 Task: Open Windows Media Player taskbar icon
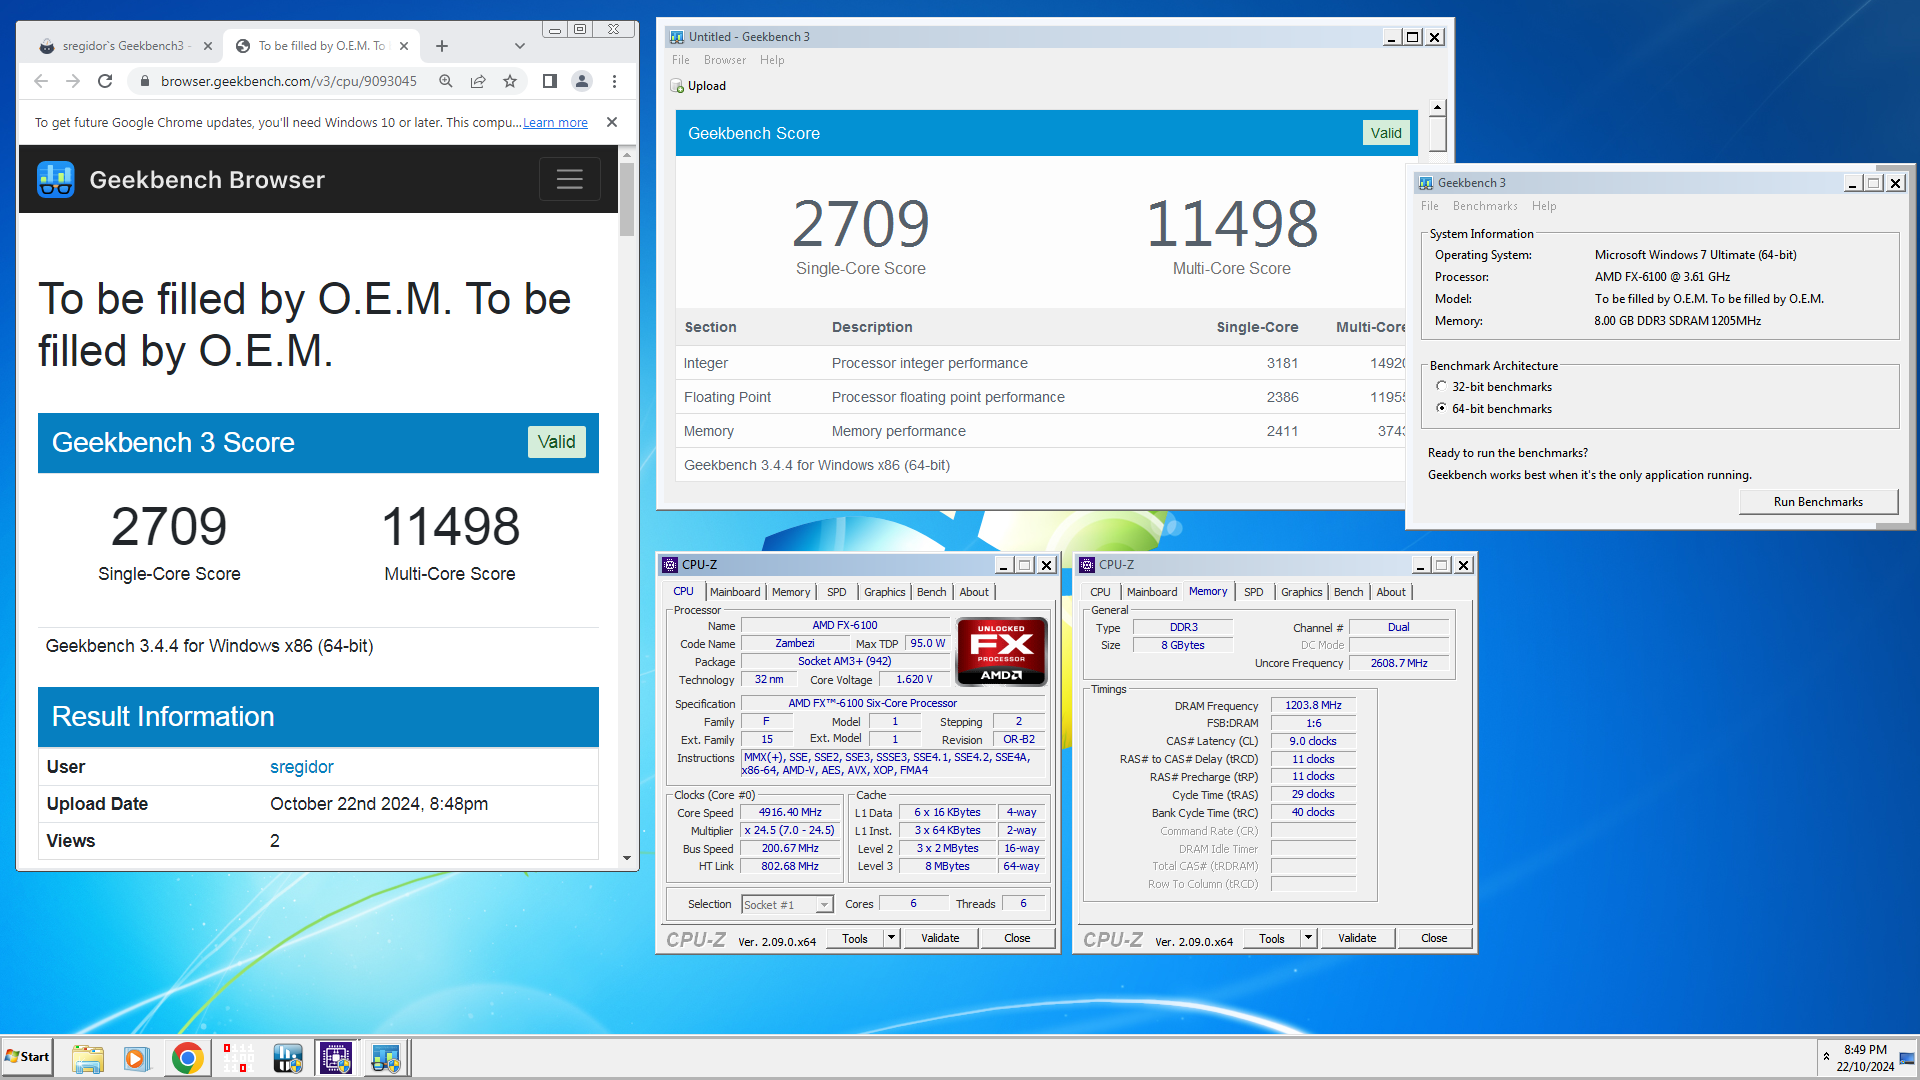[137, 1058]
